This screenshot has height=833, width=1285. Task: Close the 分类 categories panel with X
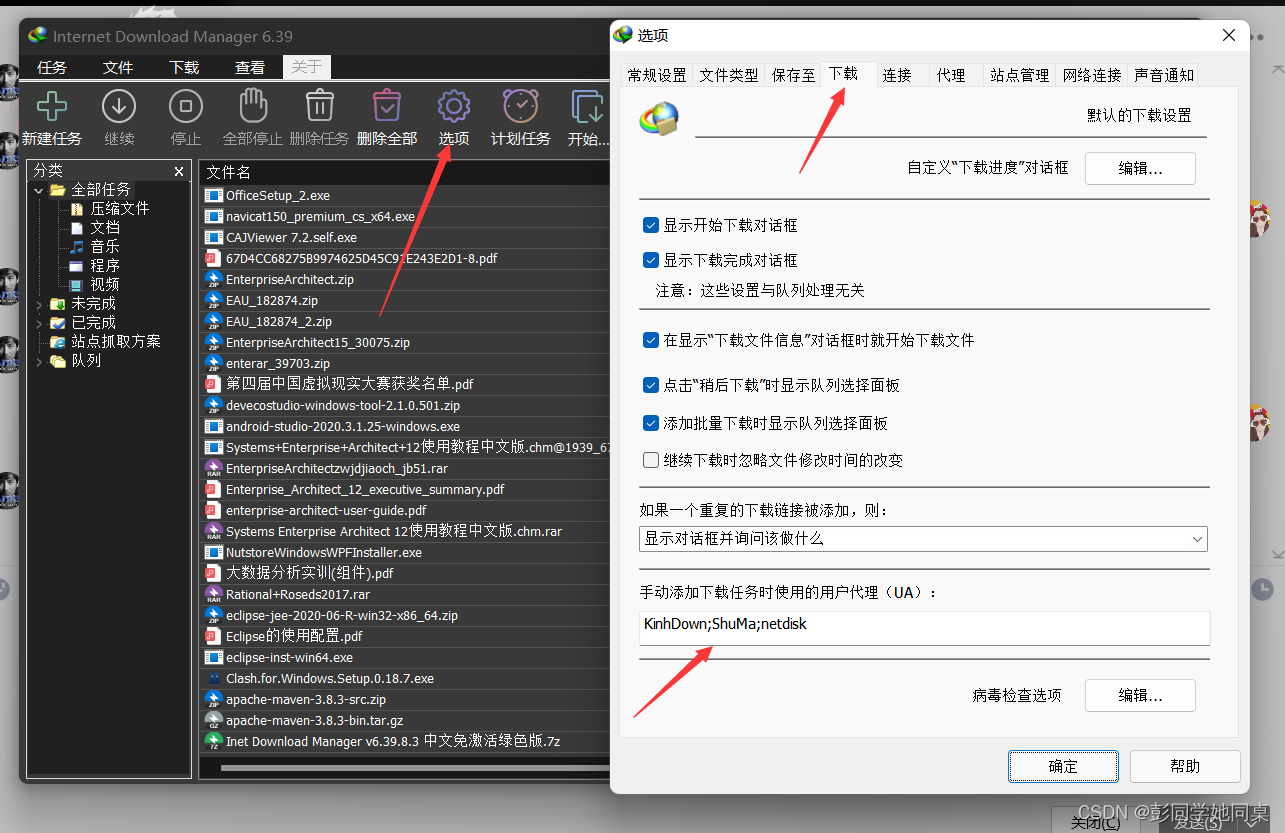tap(179, 172)
